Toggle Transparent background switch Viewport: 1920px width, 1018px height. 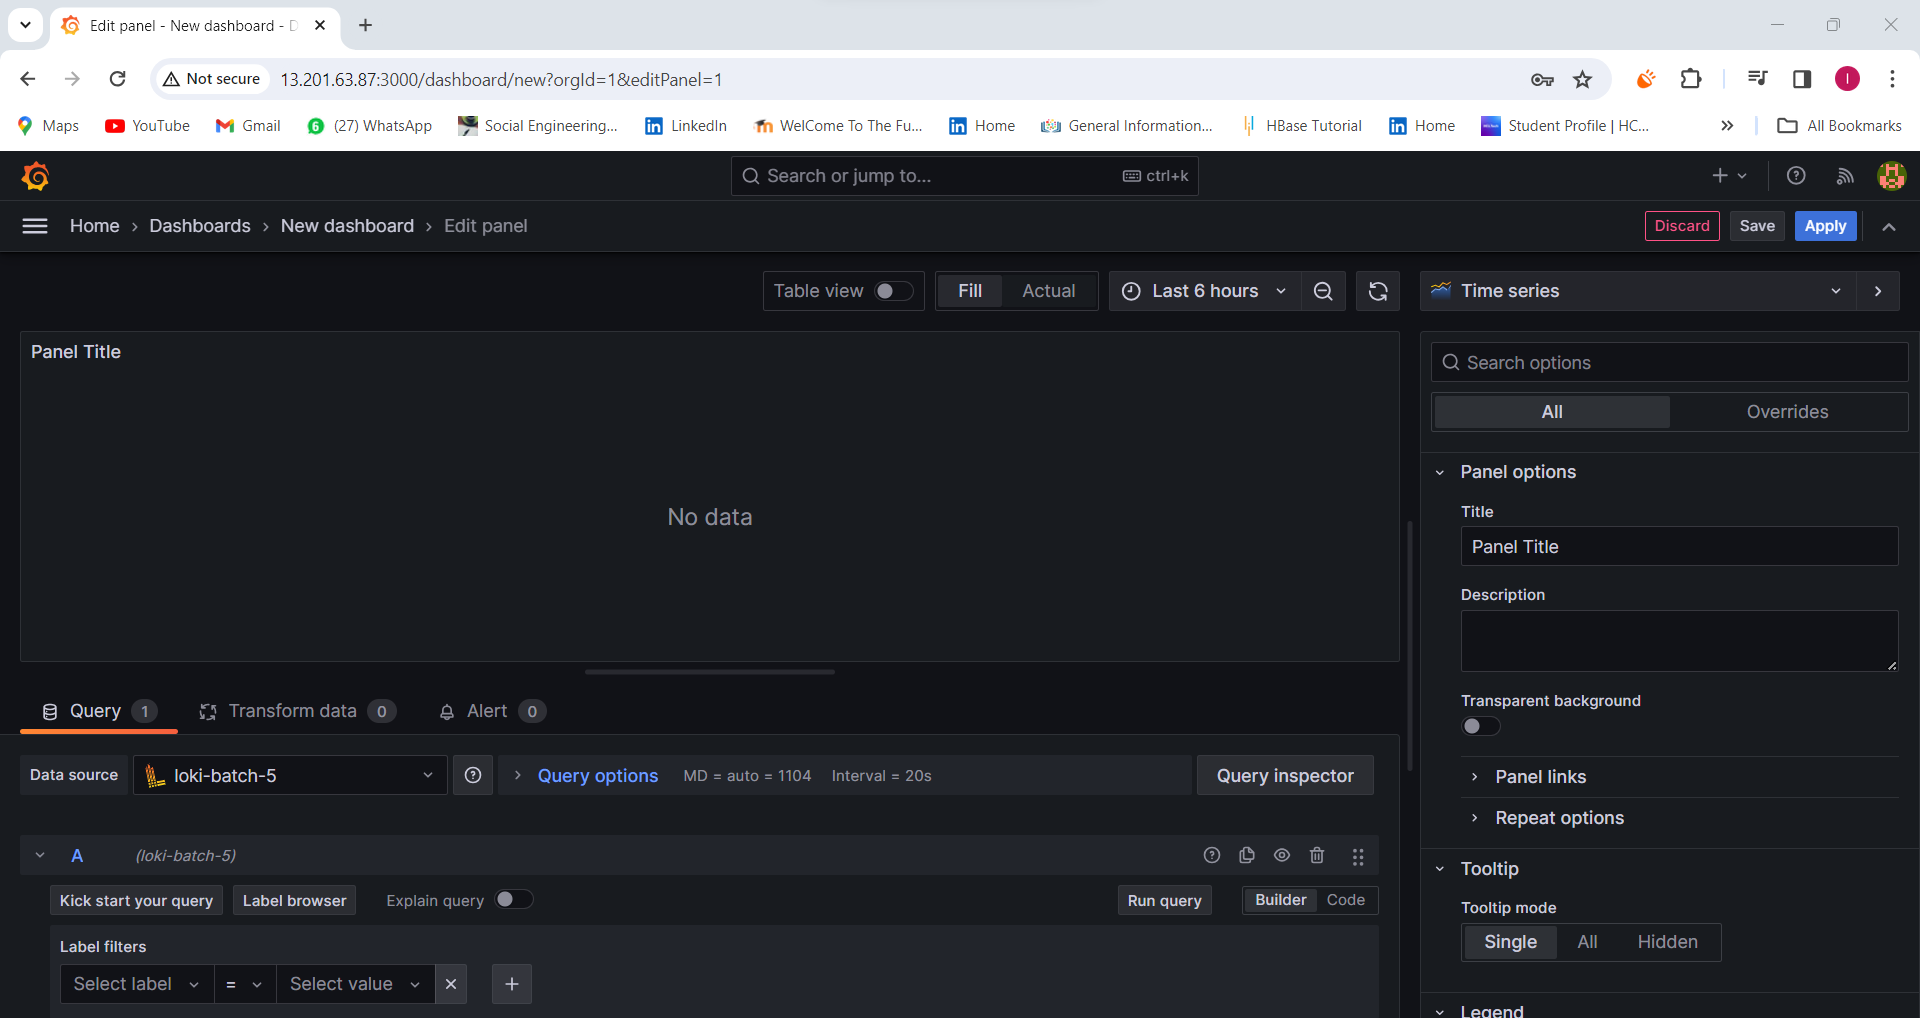click(1481, 726)
